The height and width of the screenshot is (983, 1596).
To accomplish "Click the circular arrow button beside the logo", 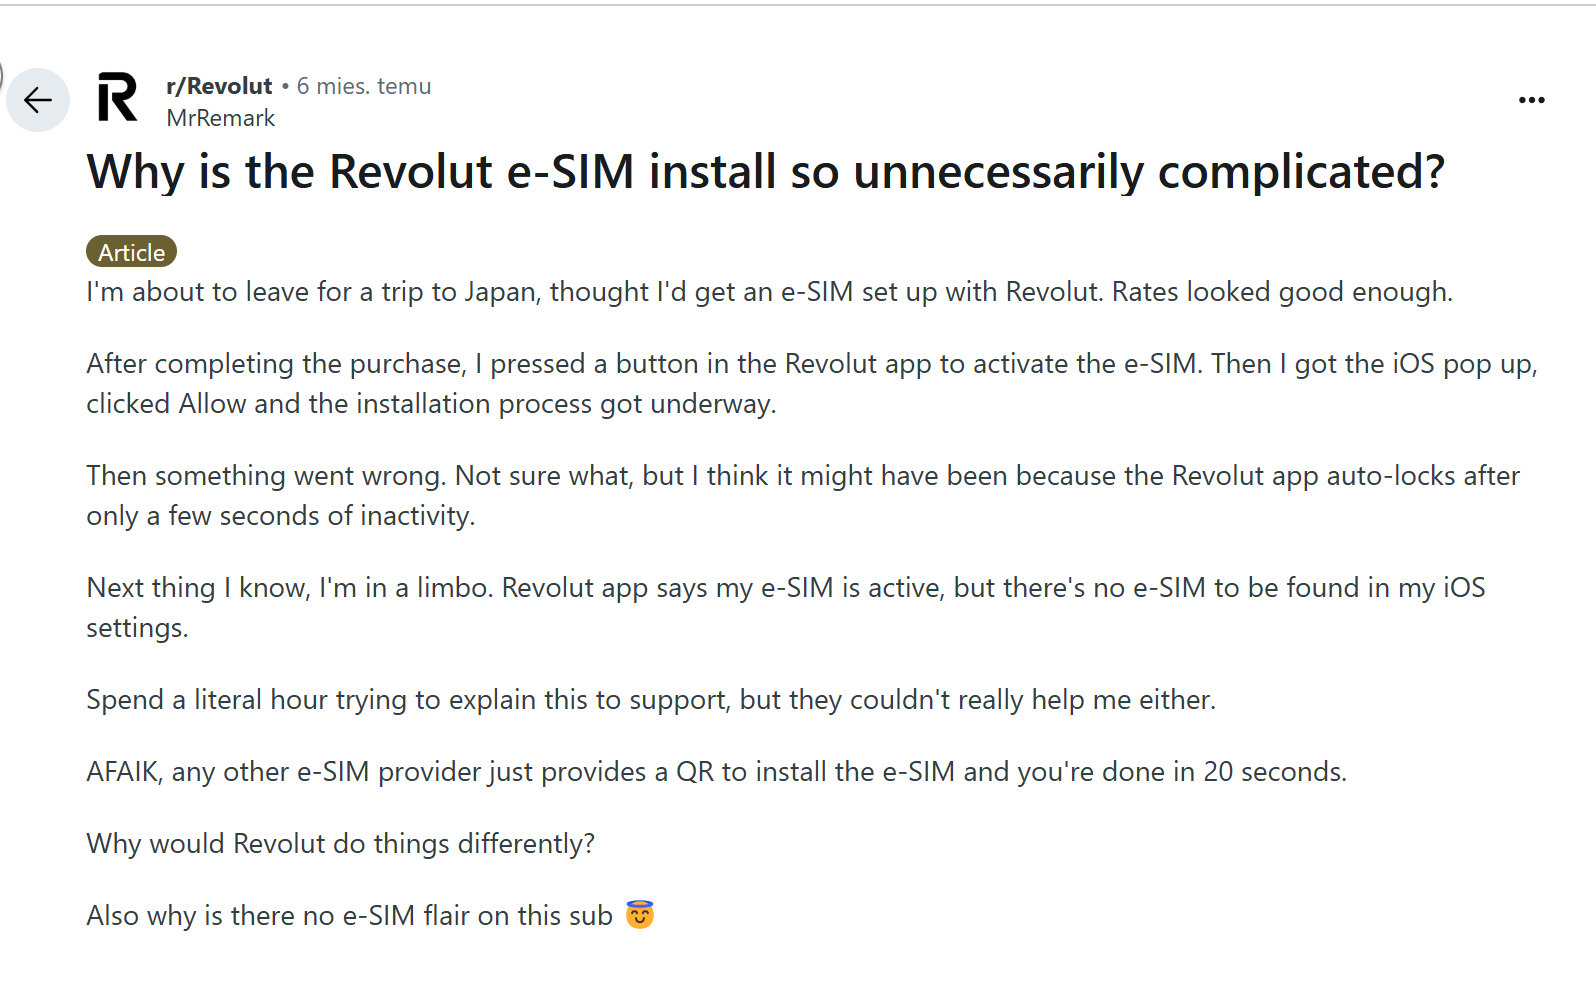I will point(37,100).
